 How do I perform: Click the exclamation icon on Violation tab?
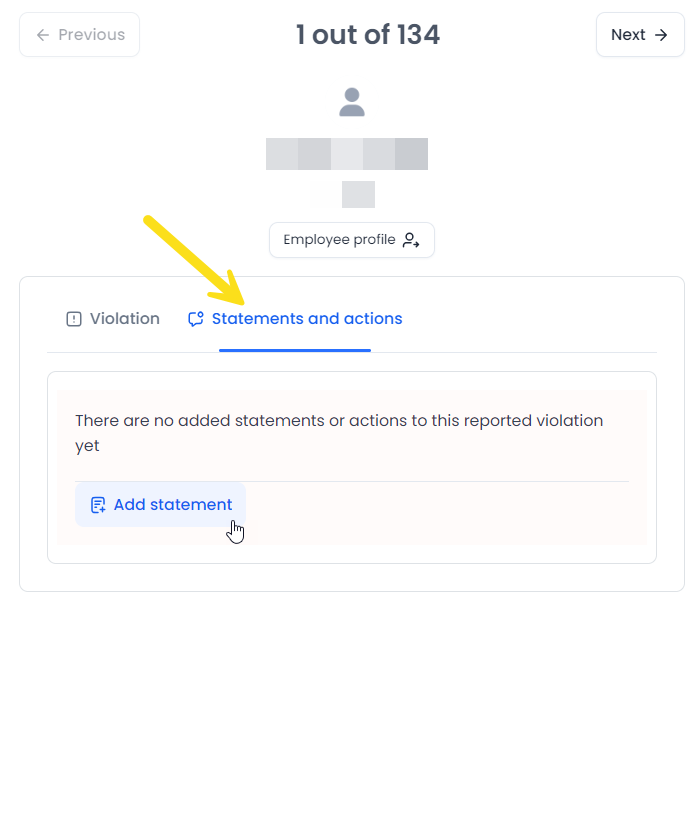(x=74, y=319)
